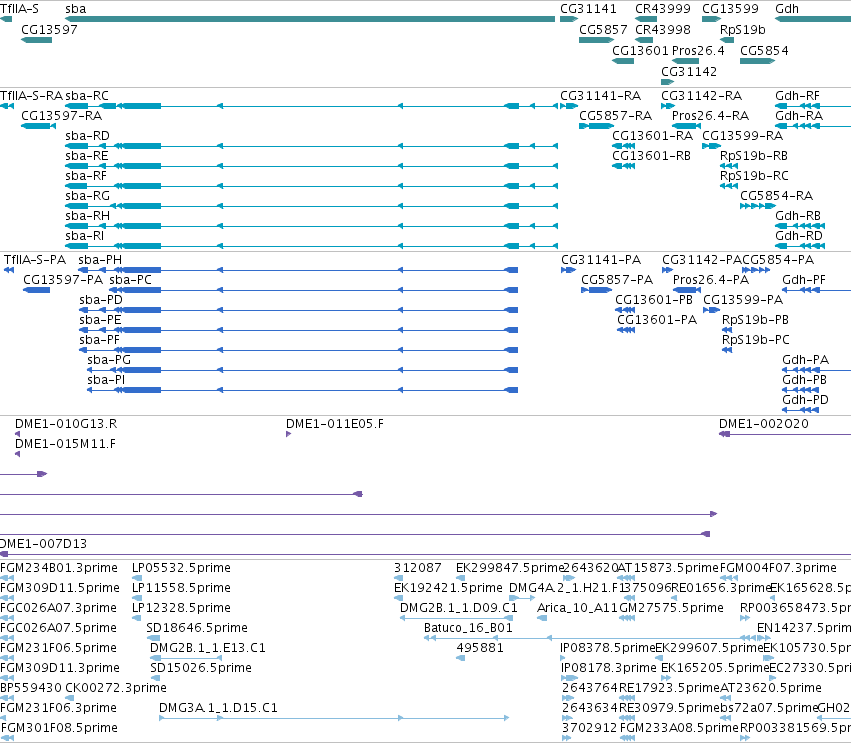Click the CG5857-PA protein label
The height and width of the screenshot is (743, 851).
point(617,280)
